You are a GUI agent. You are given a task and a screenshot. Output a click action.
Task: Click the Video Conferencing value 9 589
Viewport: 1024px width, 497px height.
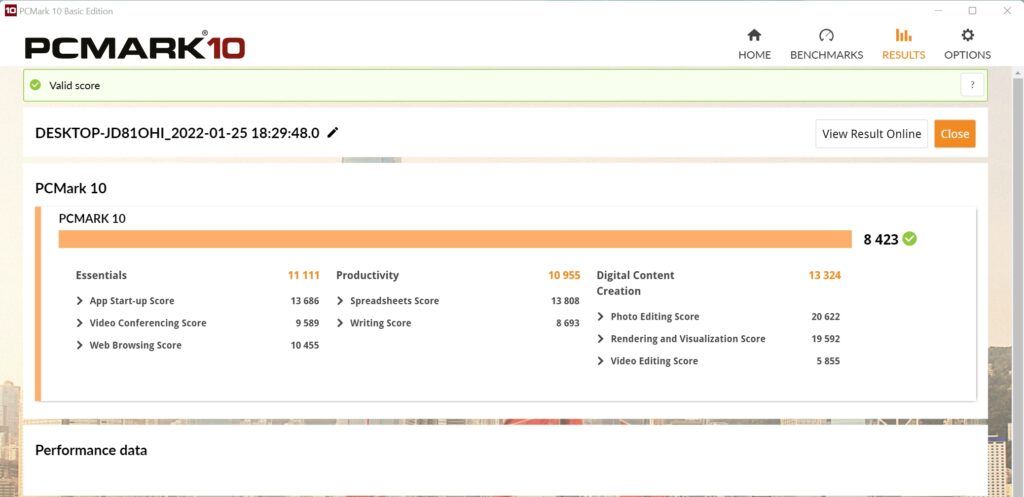[x=307, y=323]
